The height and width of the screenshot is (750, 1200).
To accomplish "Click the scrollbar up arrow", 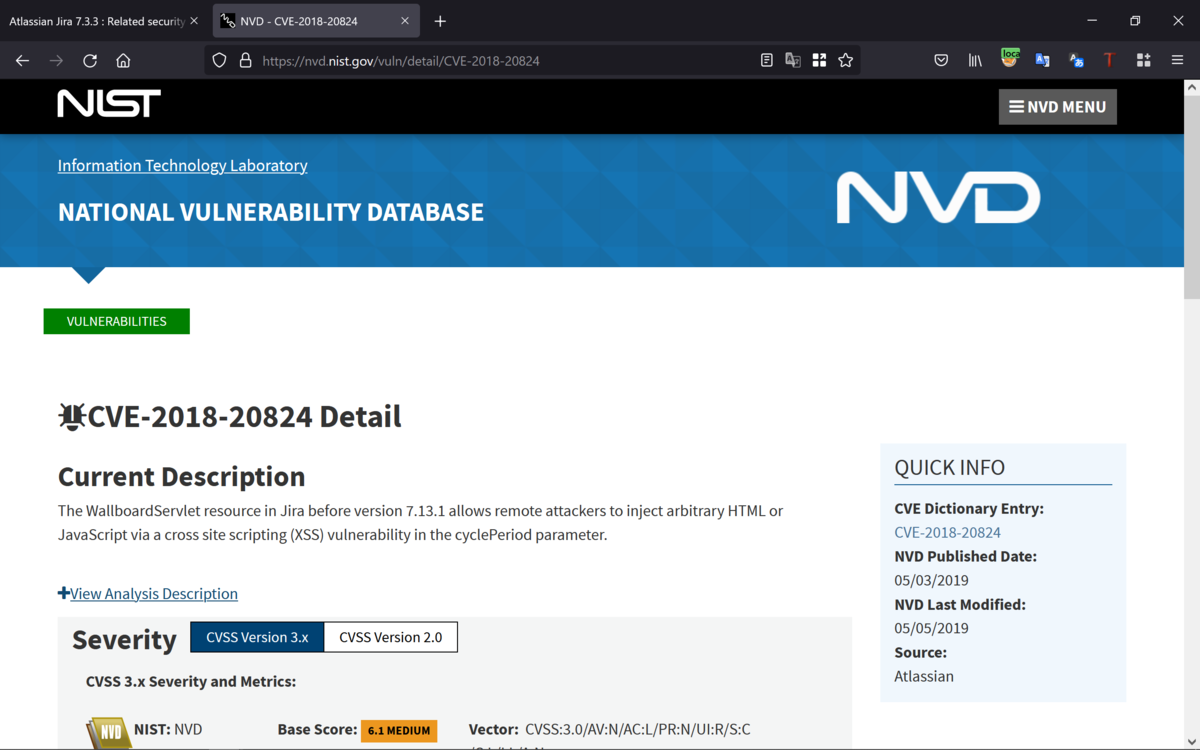I will tap(1191, 87).
